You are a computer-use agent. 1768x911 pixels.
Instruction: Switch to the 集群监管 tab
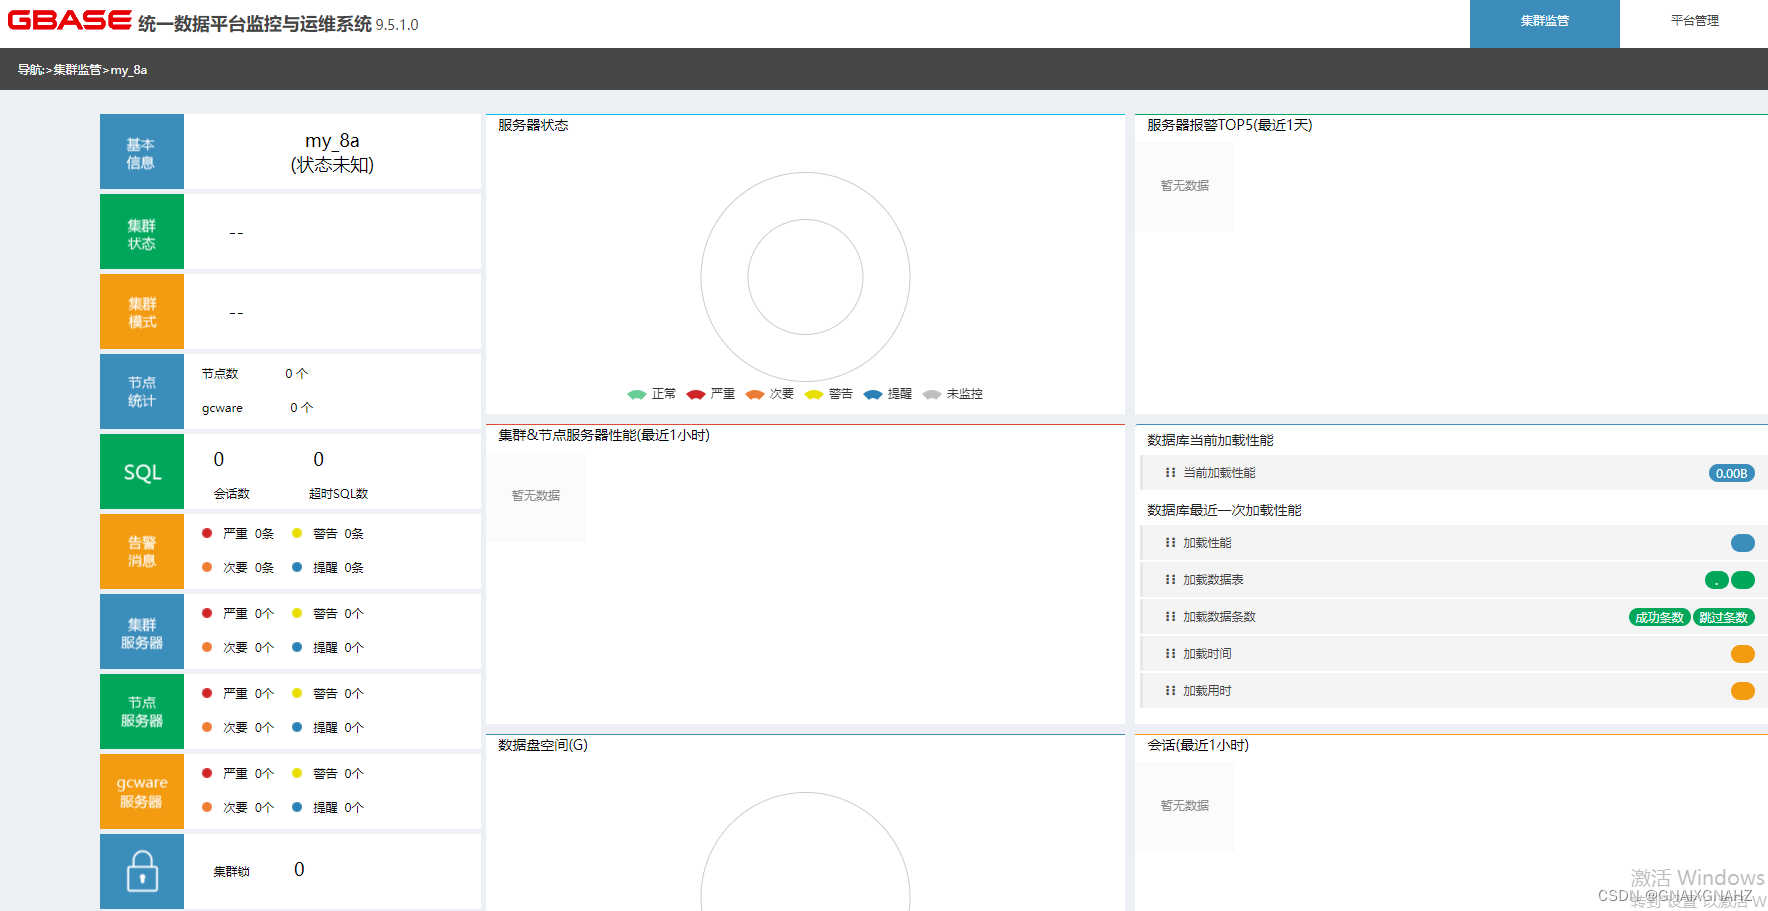point(1544,21)
